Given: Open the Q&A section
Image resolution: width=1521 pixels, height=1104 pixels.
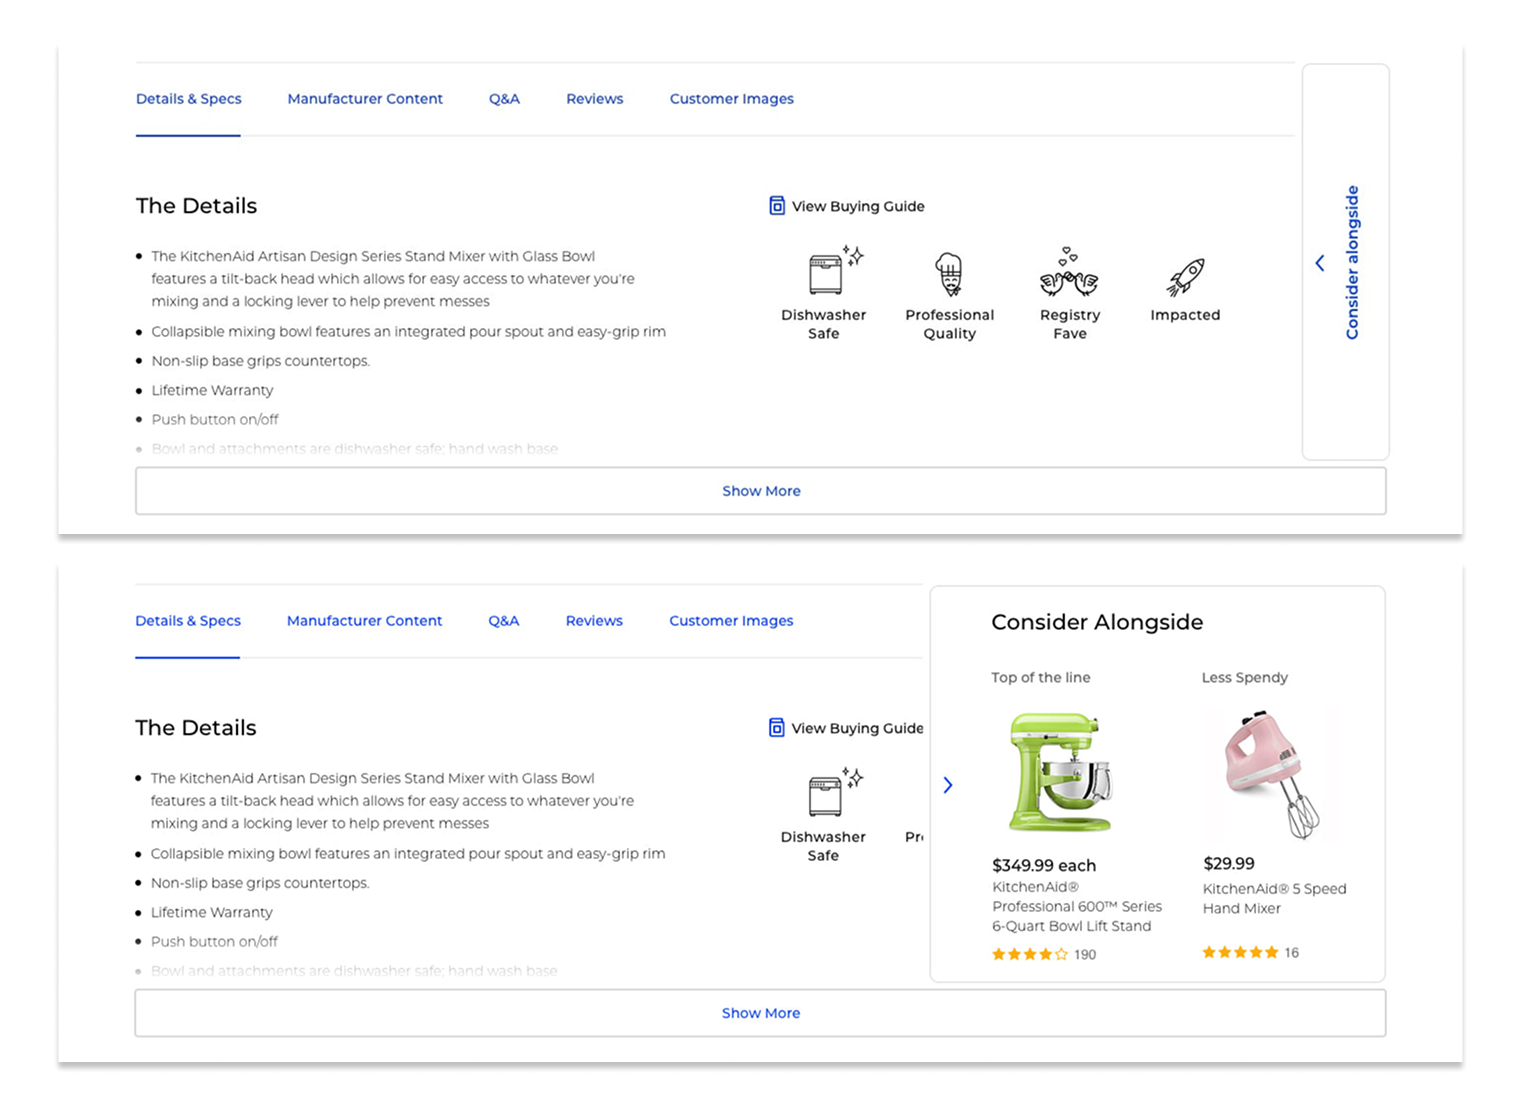Looking at the screenshot, I should [x=504, y=98].
